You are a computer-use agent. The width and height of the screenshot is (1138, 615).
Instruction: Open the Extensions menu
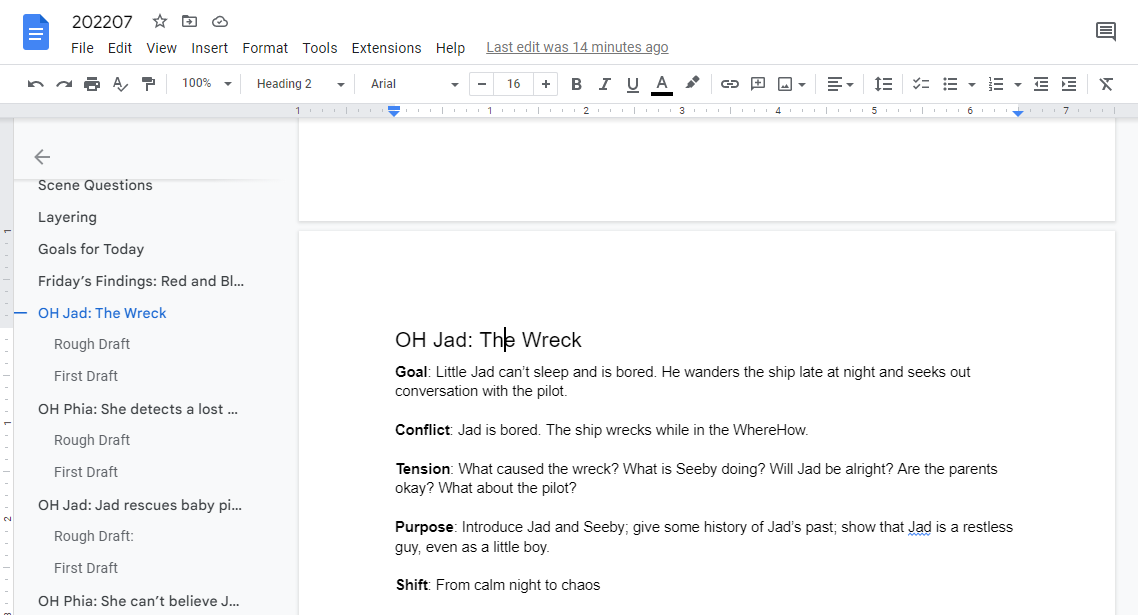pyautogui.click(x=386, y=48)
